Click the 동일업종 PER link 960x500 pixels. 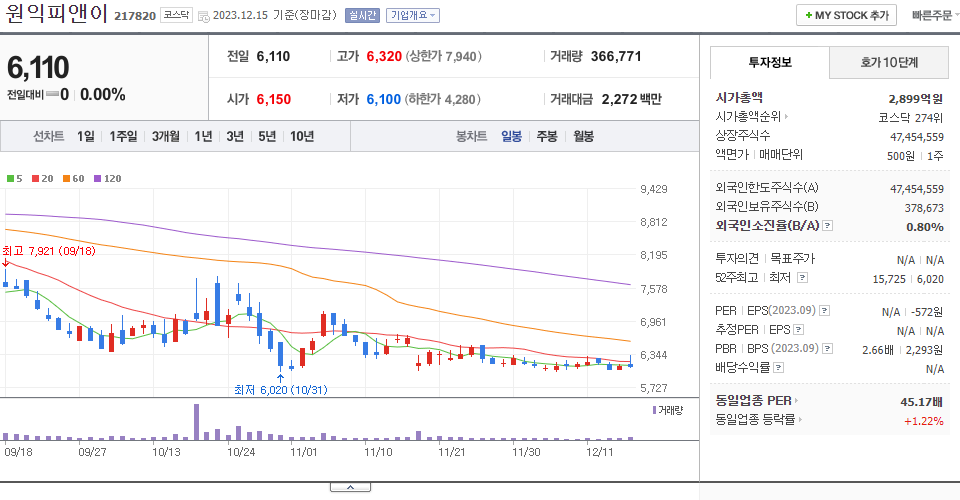coord(753,401)
